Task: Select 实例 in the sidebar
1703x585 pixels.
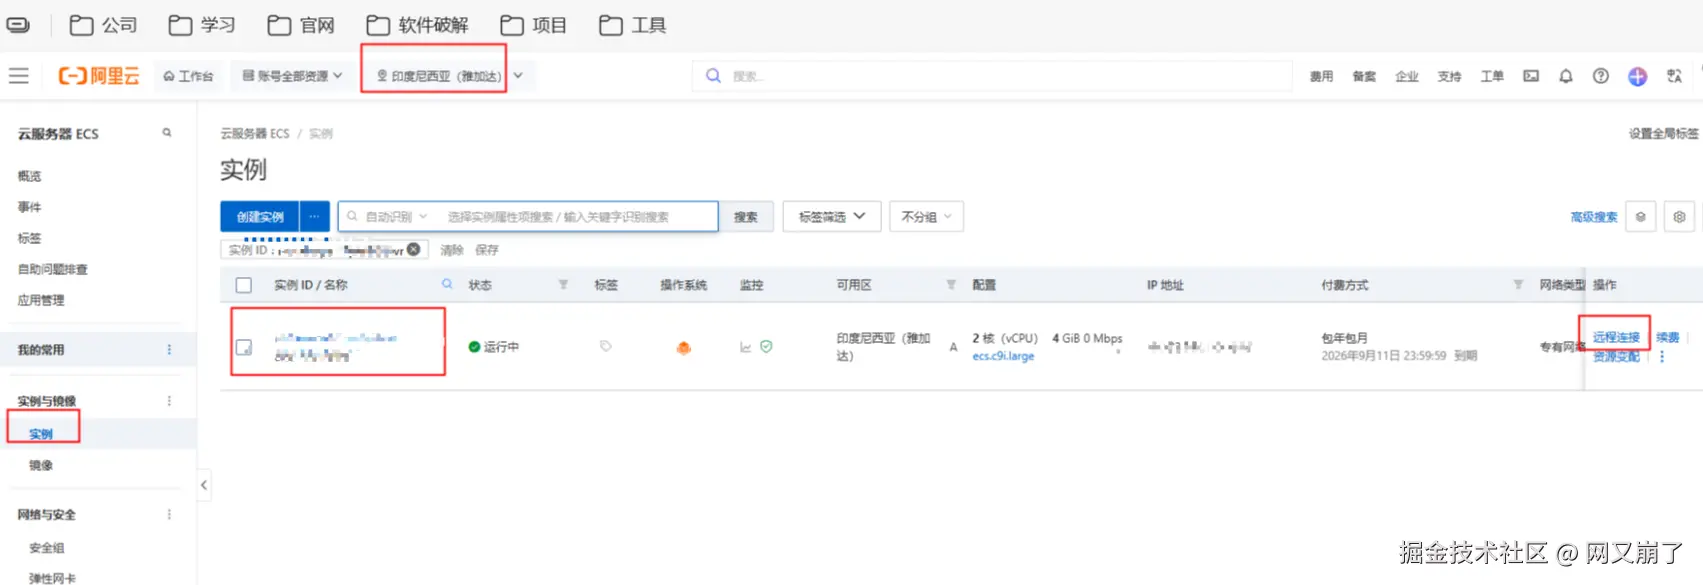Action: (x=41, y=434)
